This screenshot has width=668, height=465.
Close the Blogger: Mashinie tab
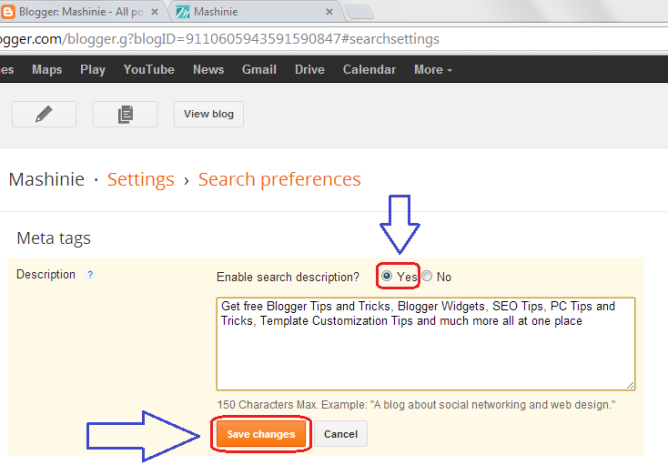click(155, 12)
